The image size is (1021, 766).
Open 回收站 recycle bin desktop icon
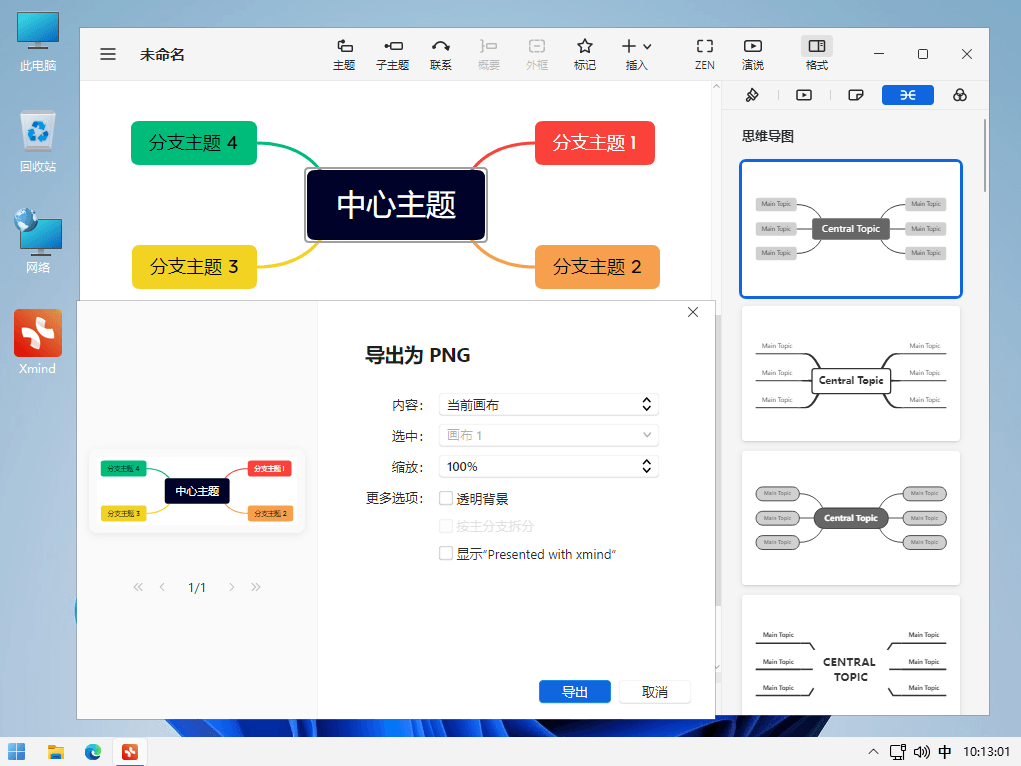click(x=38, y=142)
